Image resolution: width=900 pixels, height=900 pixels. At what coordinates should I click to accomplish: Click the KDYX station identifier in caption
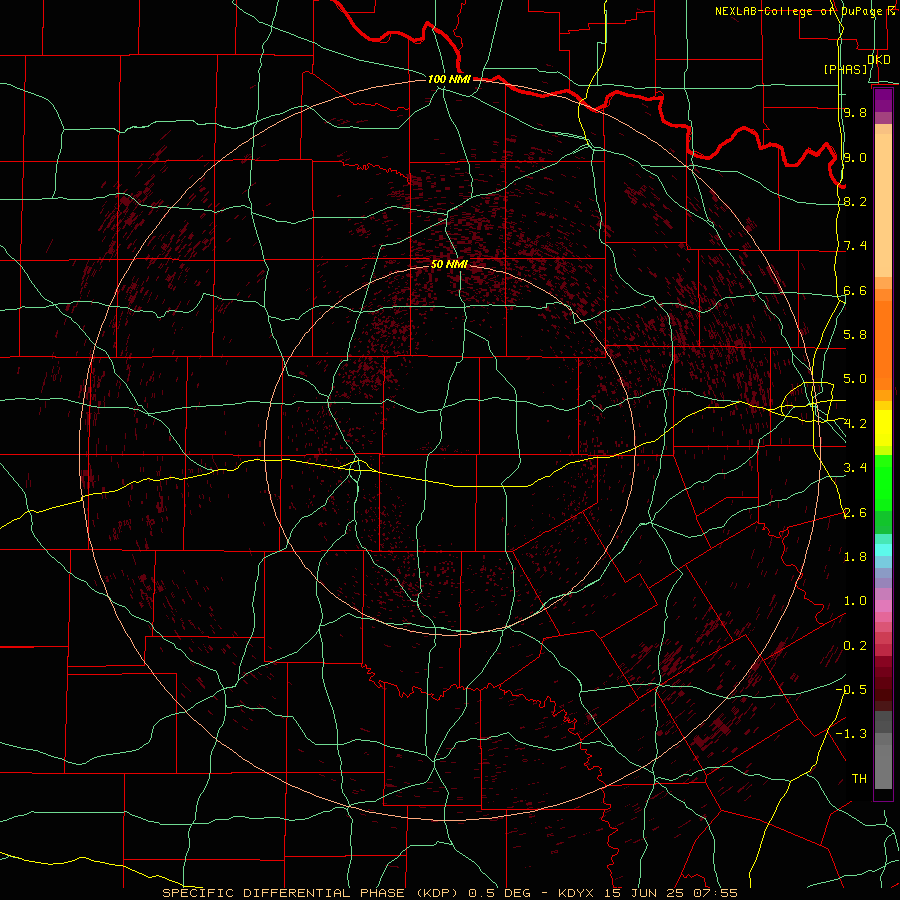(x=577, y=893)
